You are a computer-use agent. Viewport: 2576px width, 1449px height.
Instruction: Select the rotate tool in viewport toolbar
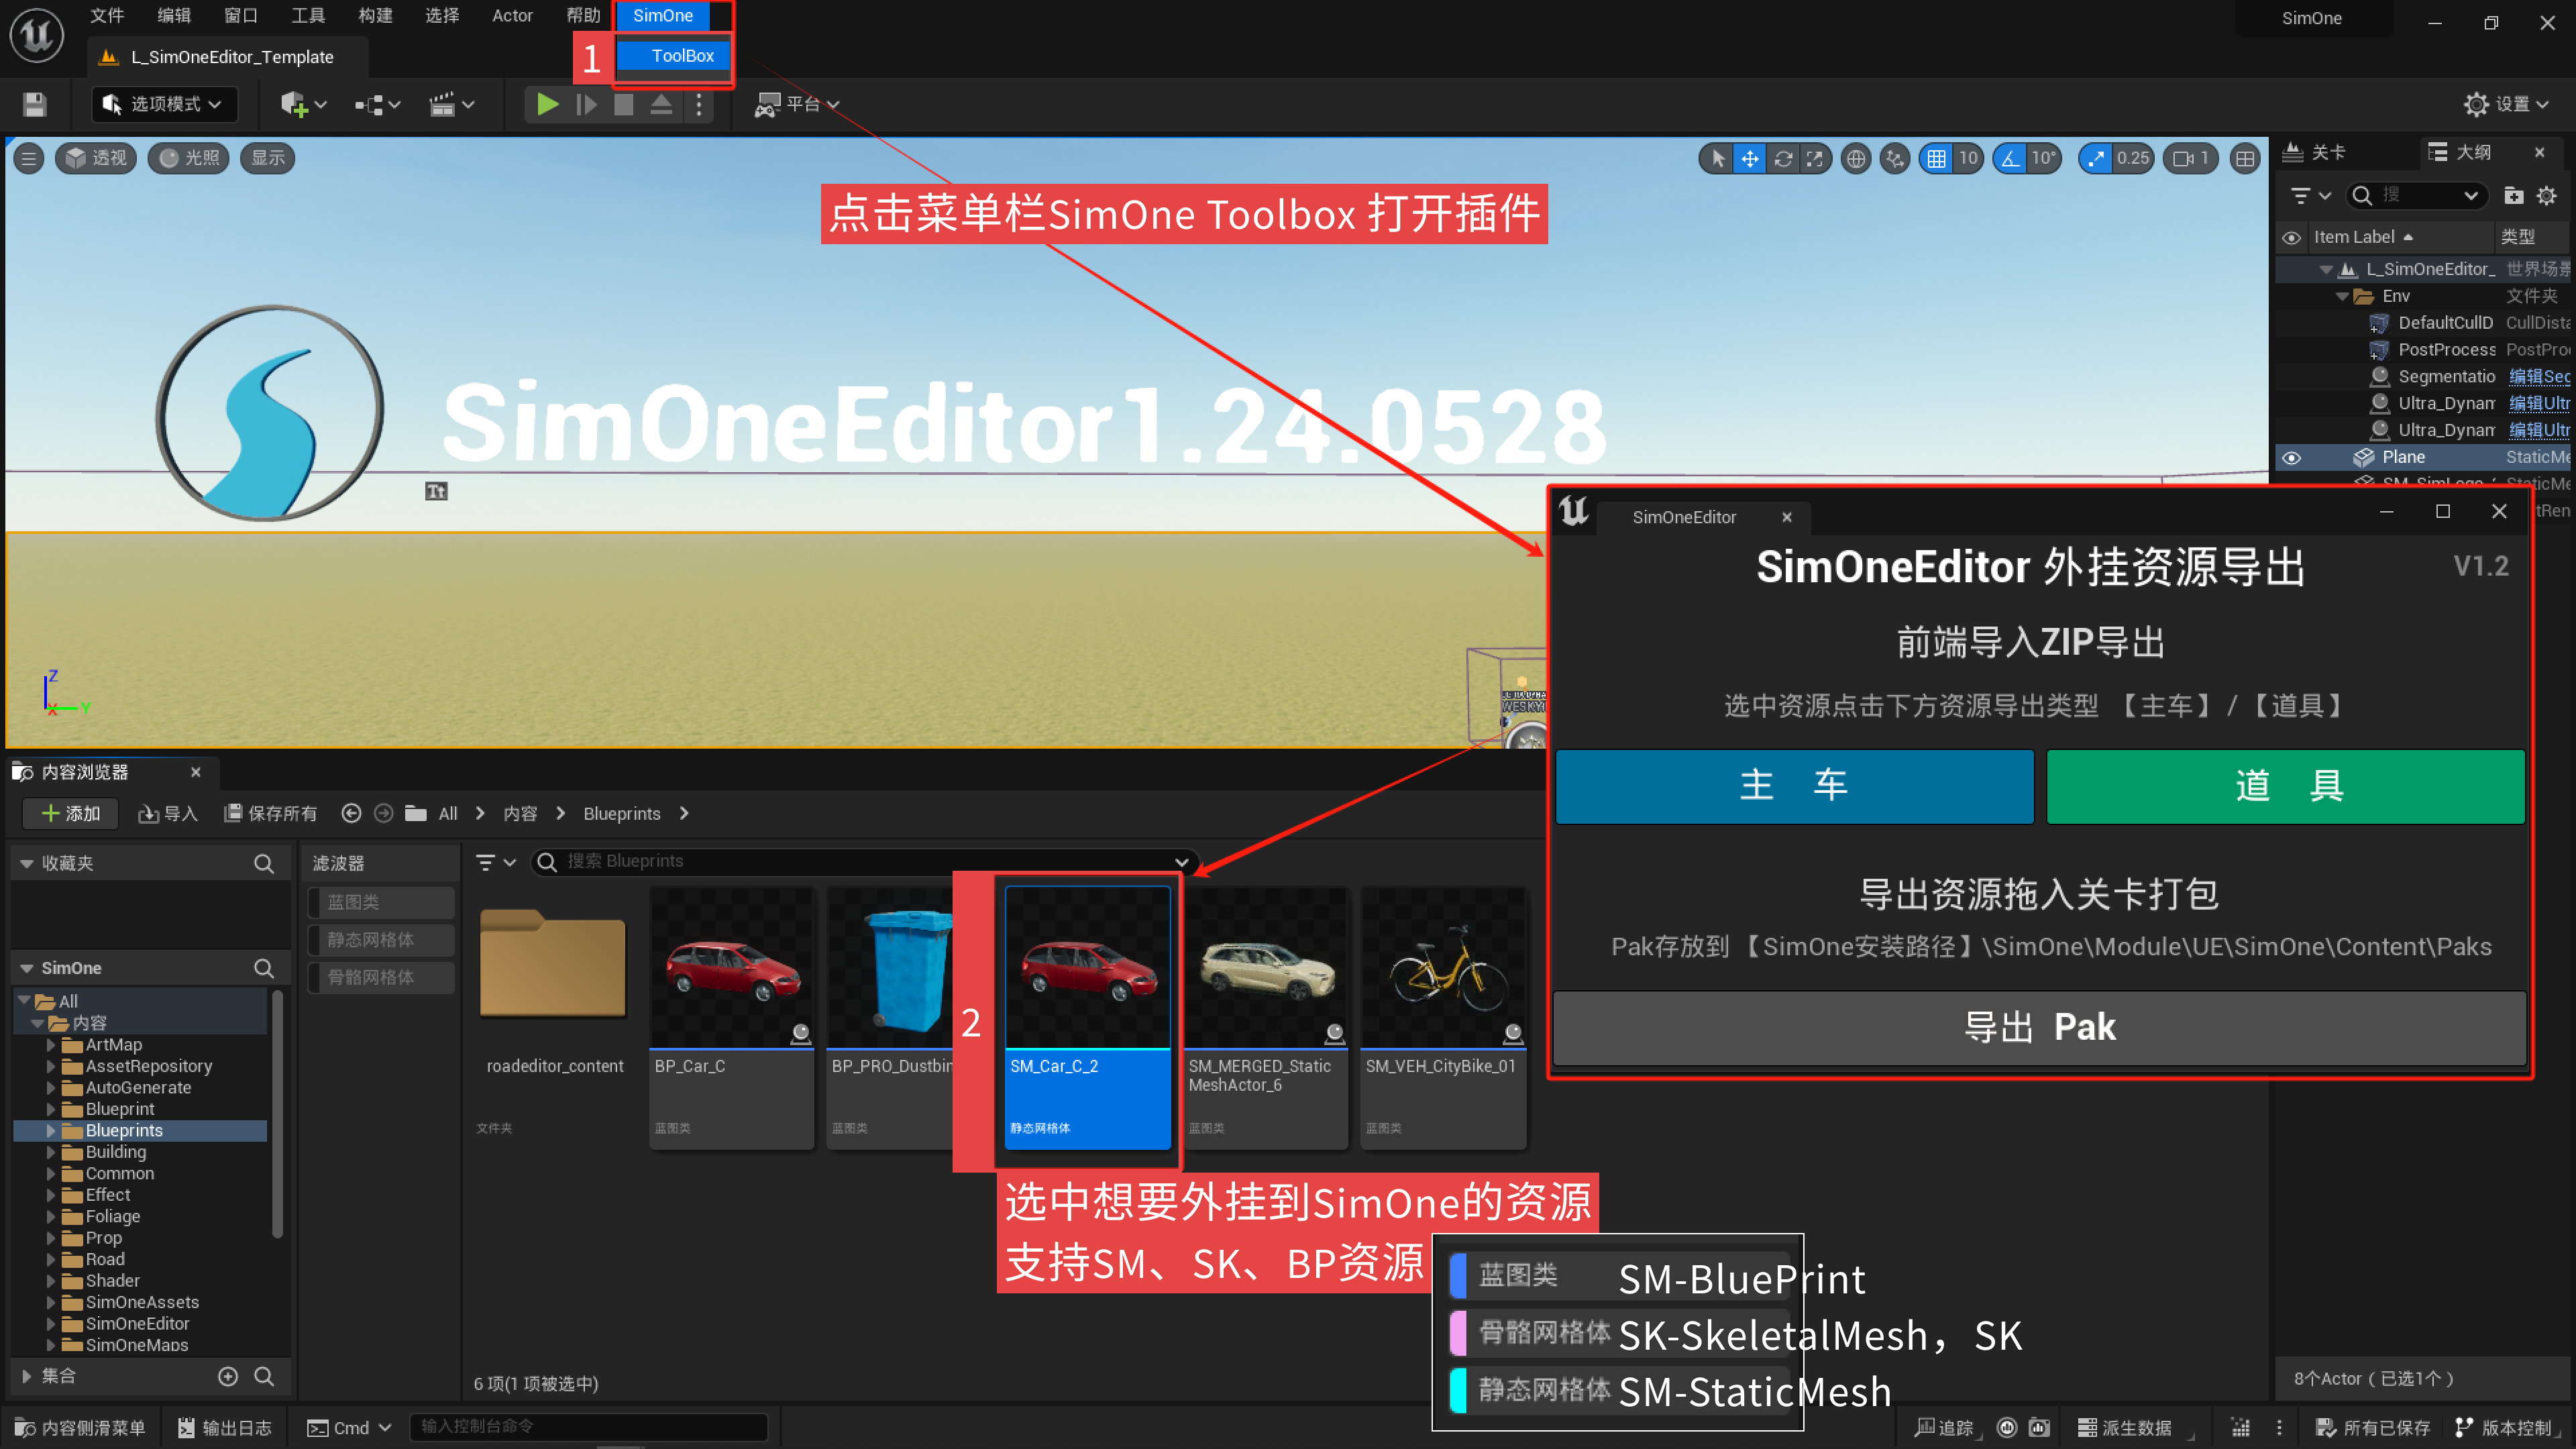pyautogui.click(x=1782, y=158)
